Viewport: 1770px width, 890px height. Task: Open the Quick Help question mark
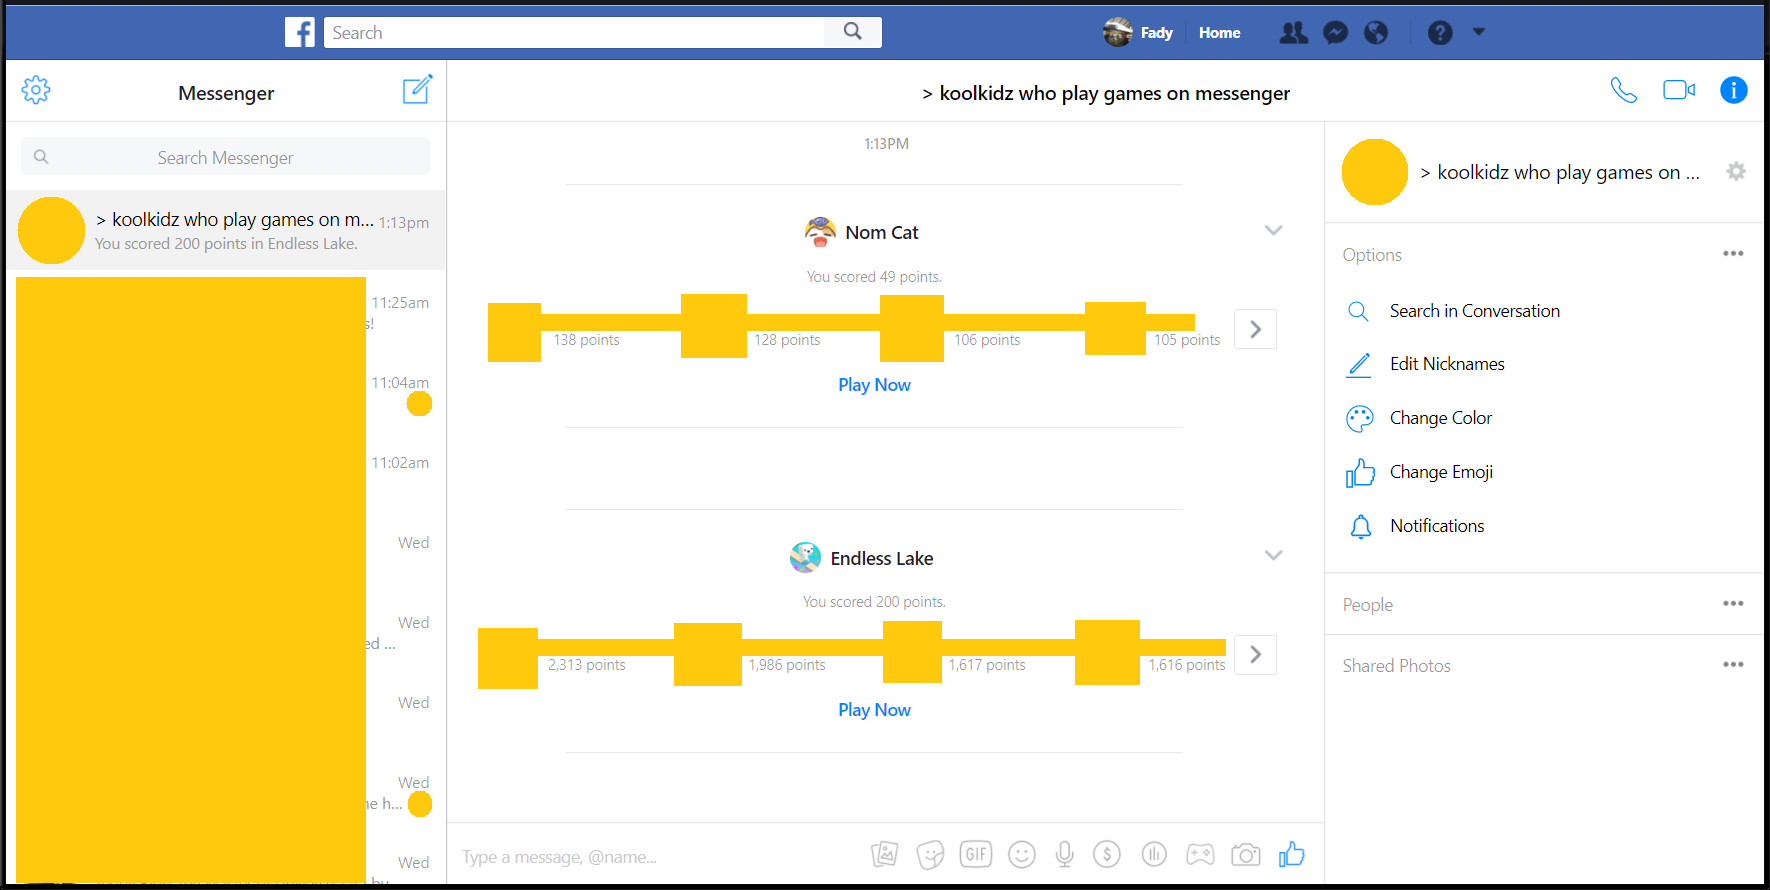point(1440,33)
